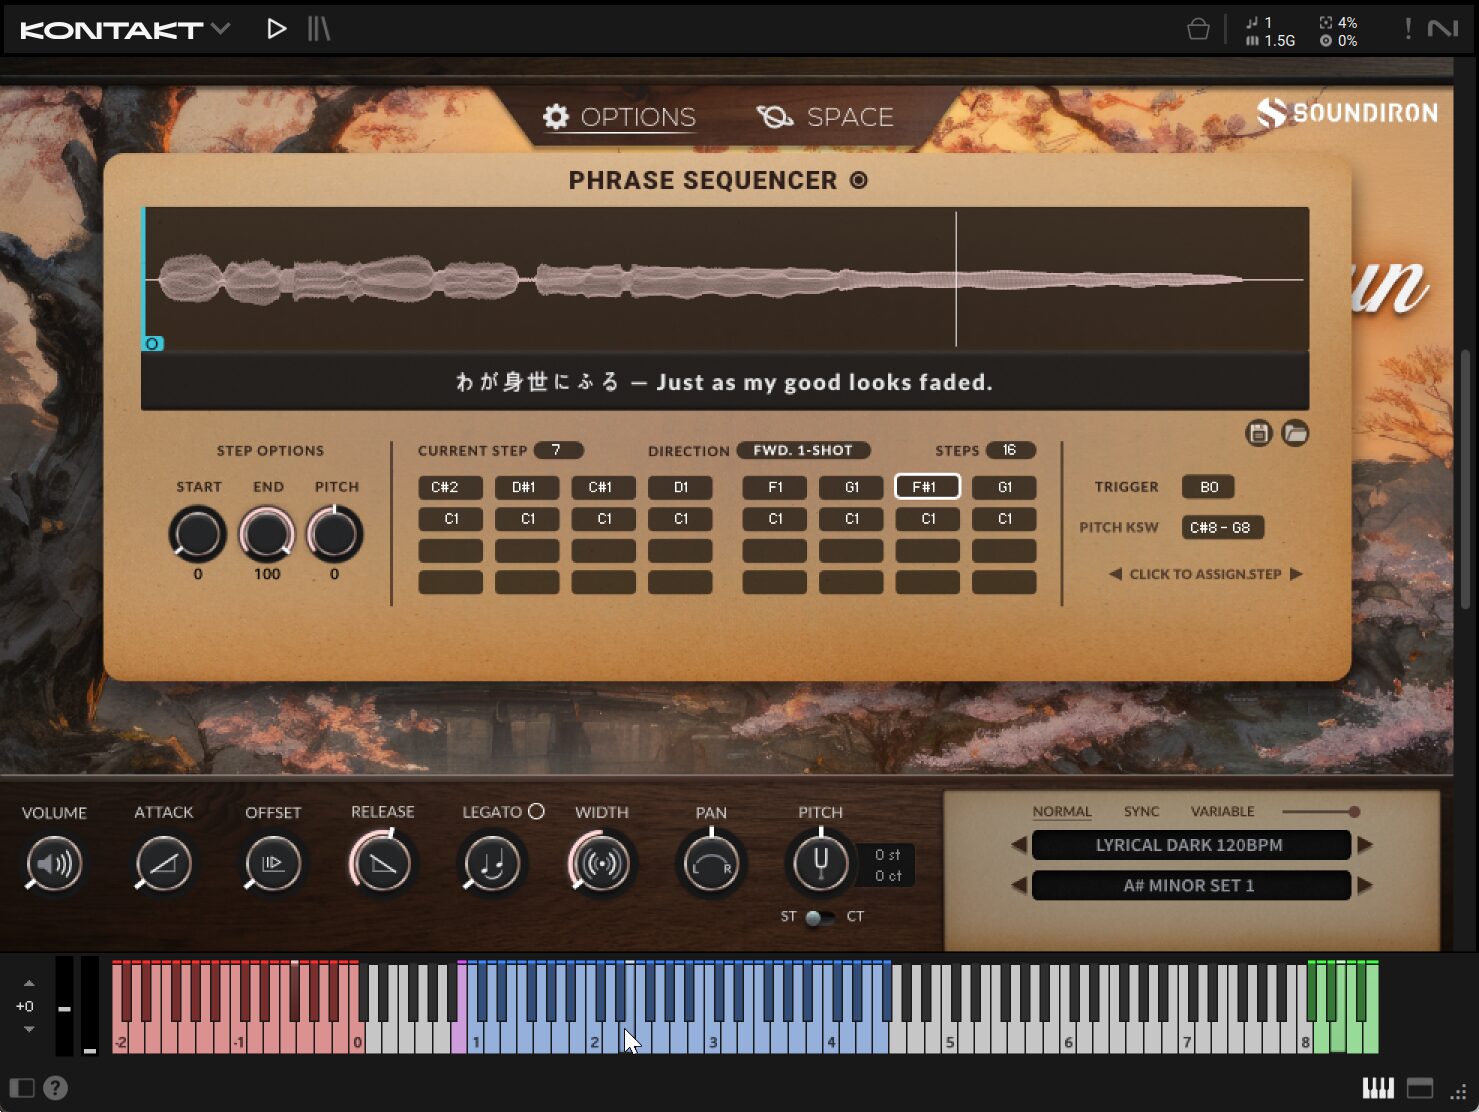Click the Volume knob speaker icon
The height and width of the screenshot is (1112, 1479).
click(x=54, y=864)
